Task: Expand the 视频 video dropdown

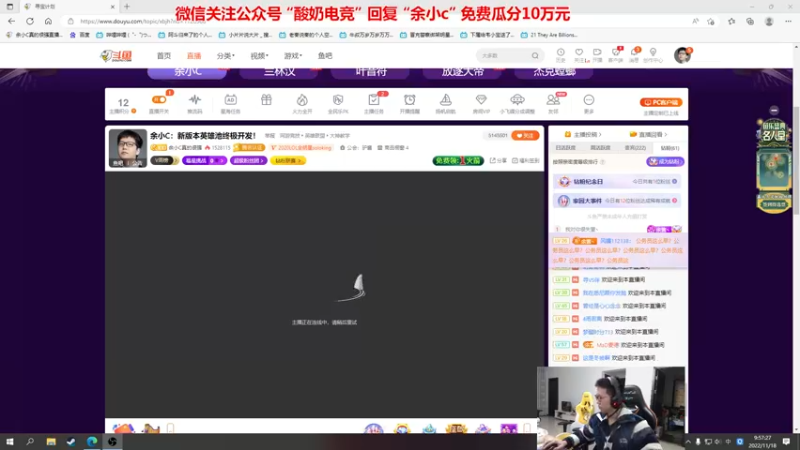Action: click(259, 56)
